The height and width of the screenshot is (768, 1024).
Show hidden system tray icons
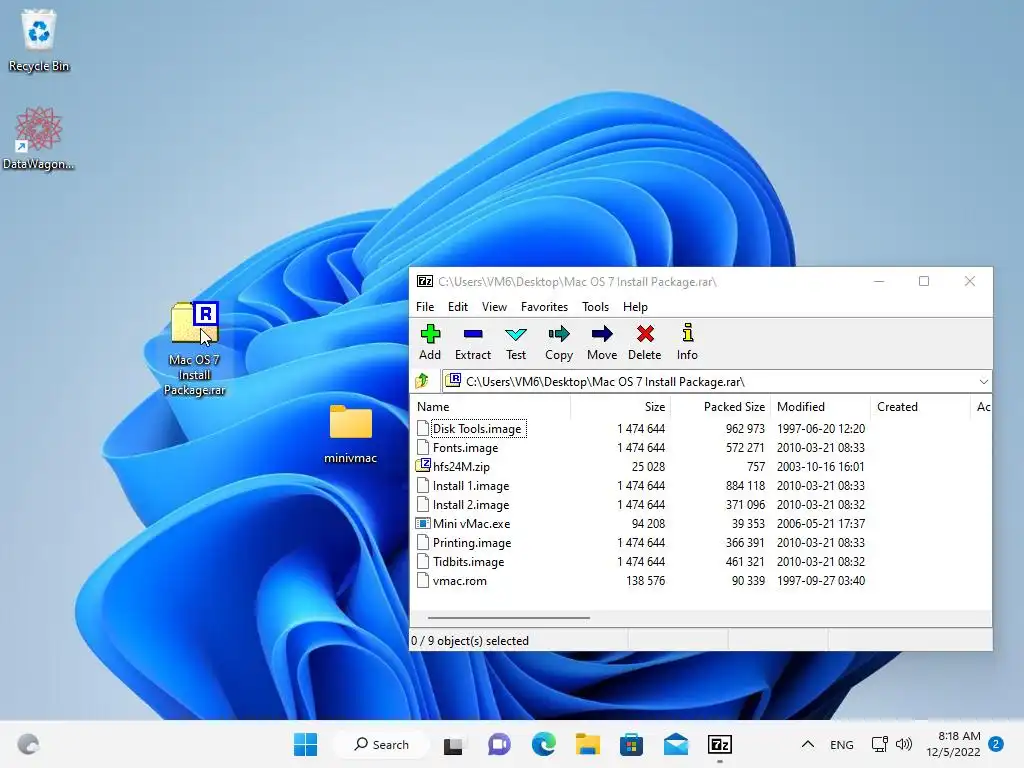point(808,744)
